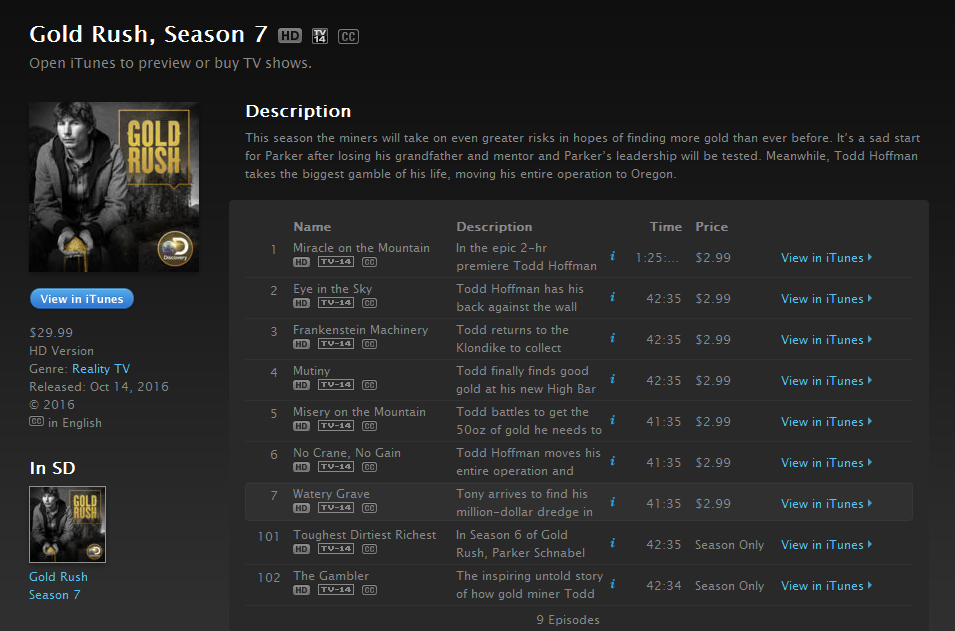Click the 1:25 duration of episode 1

tap(657, 258)
